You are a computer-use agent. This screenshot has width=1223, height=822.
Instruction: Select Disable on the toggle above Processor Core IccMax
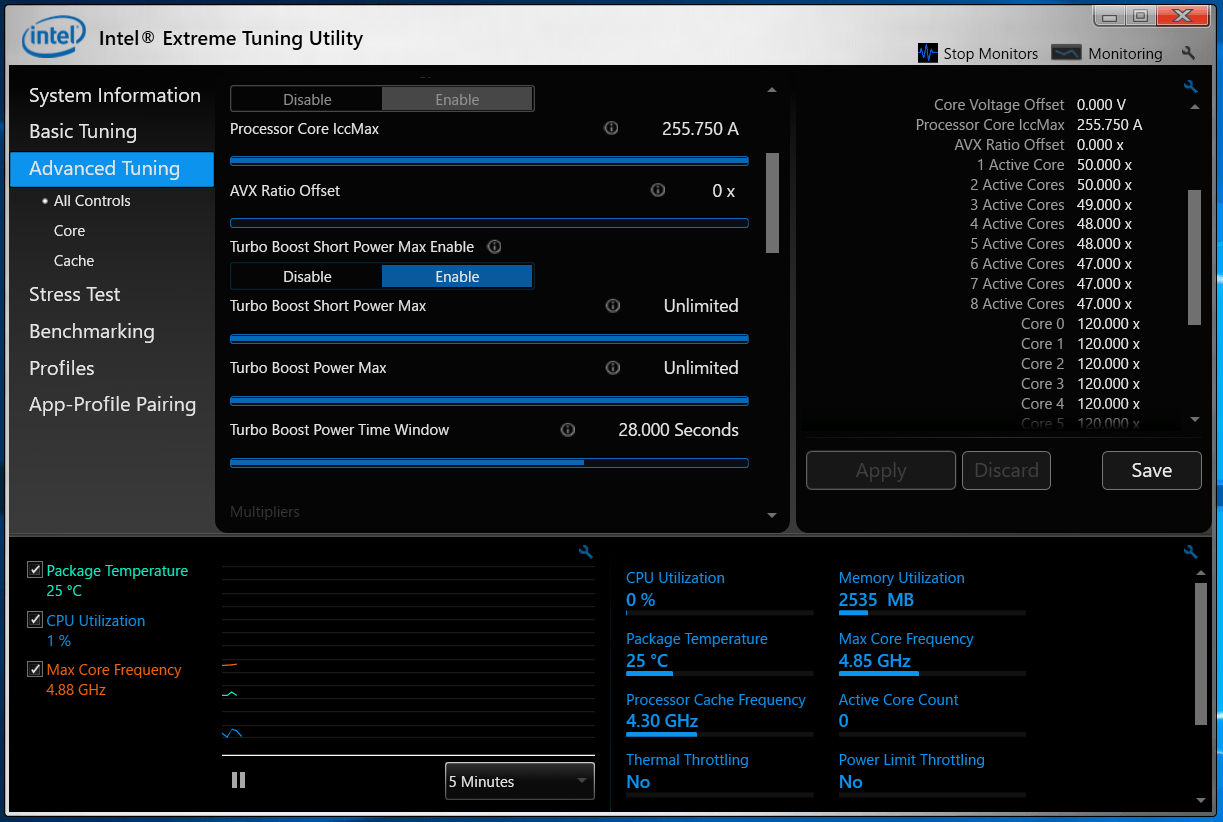coord(307,99)
